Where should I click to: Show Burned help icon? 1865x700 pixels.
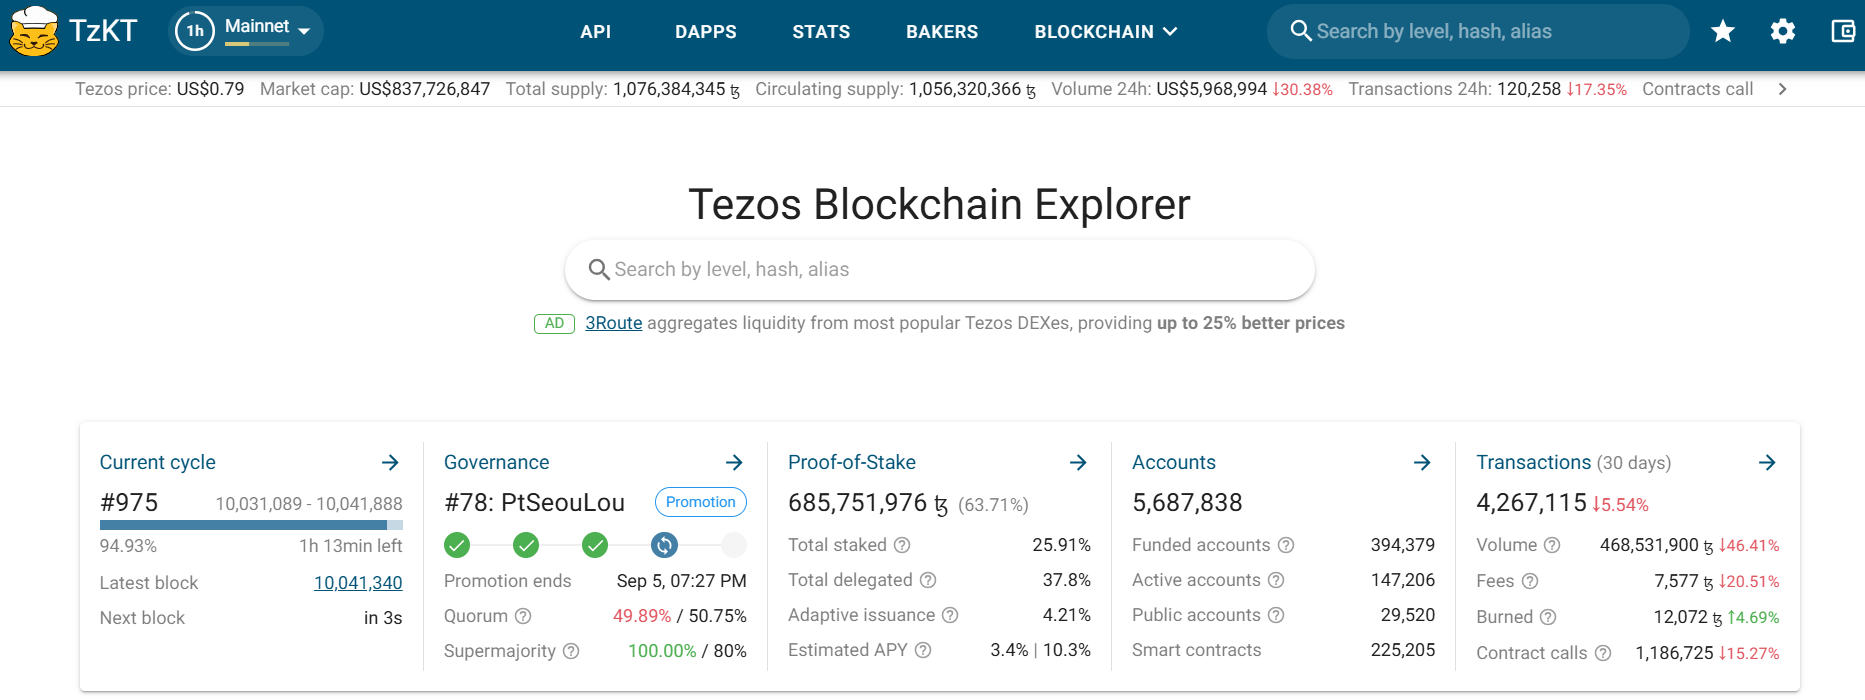[1548, 617]
